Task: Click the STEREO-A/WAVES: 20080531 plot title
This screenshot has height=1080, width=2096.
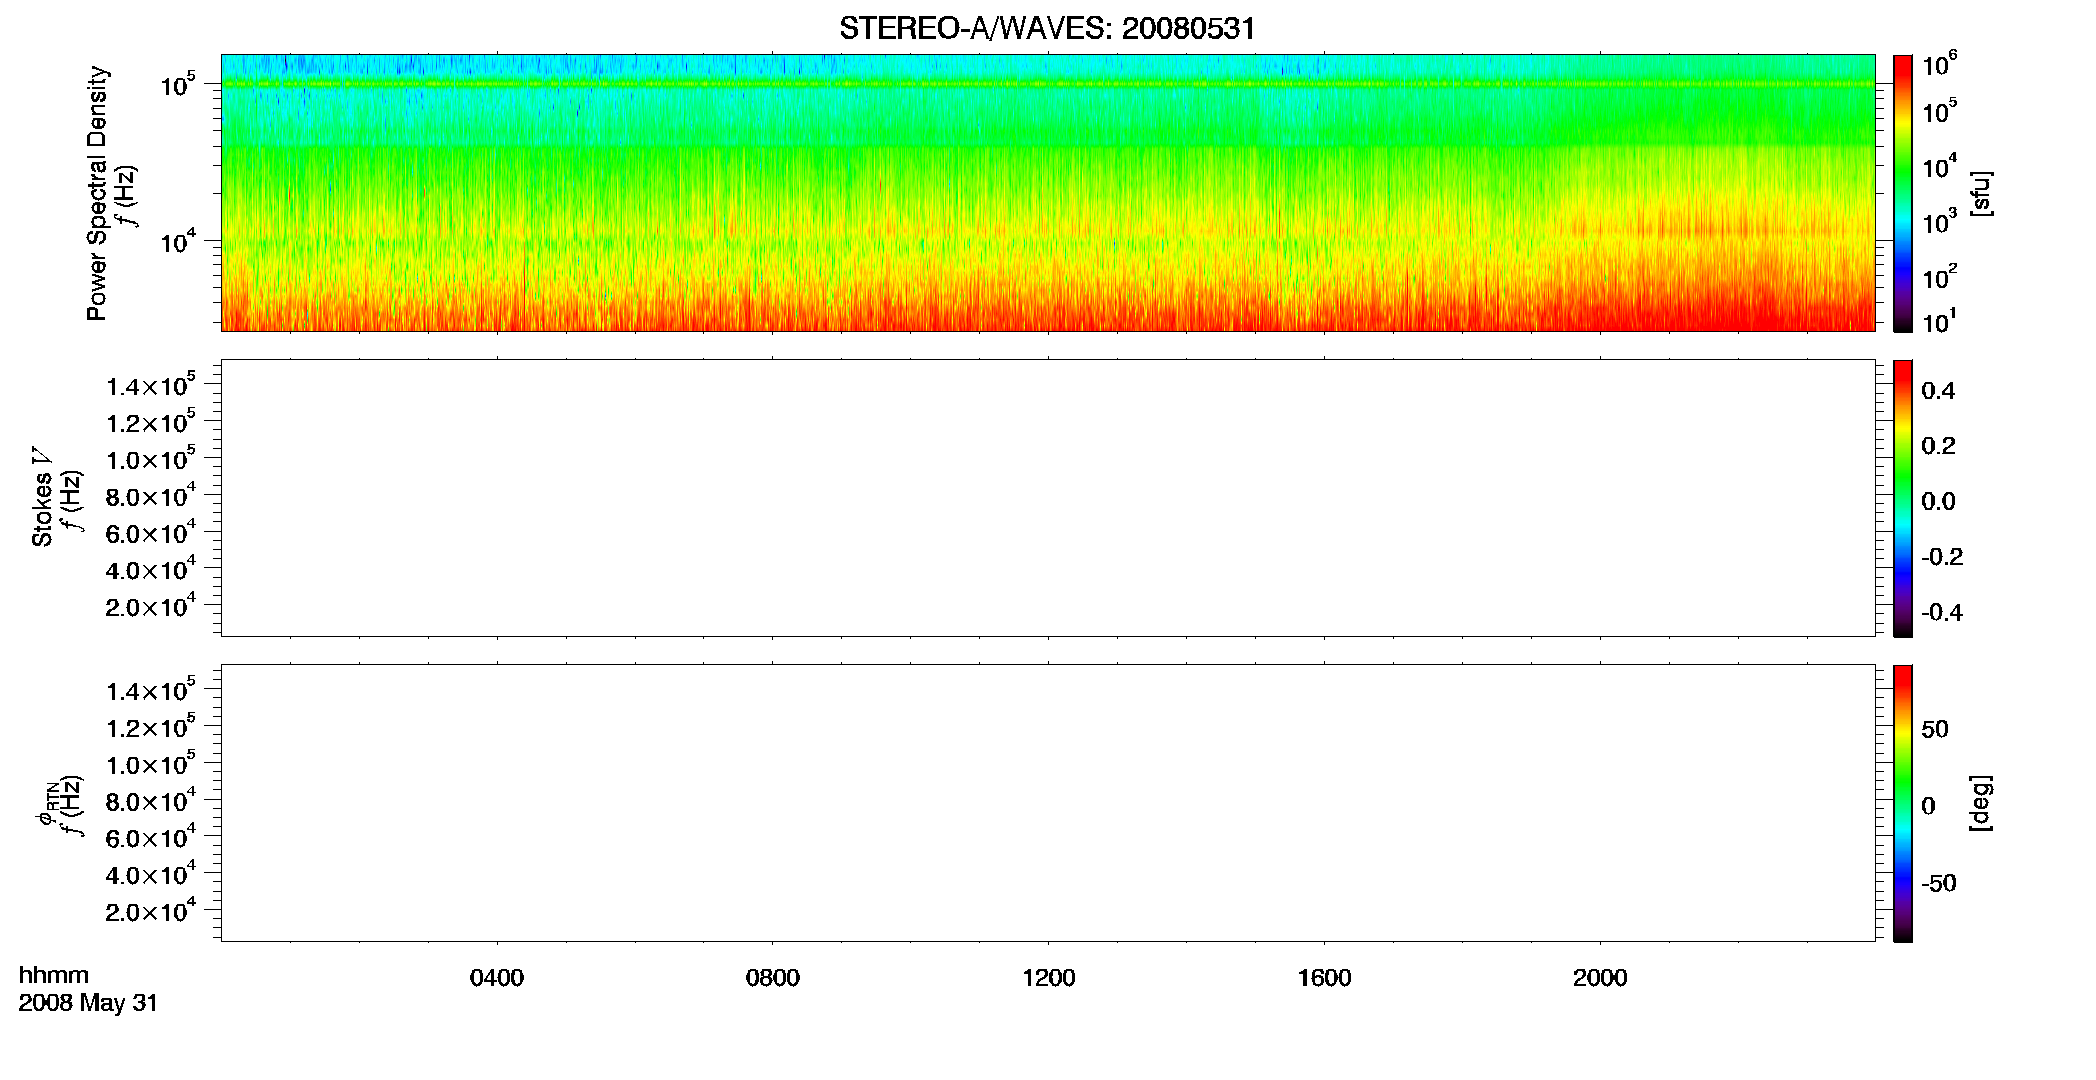Action: [x=1047, y=29]
